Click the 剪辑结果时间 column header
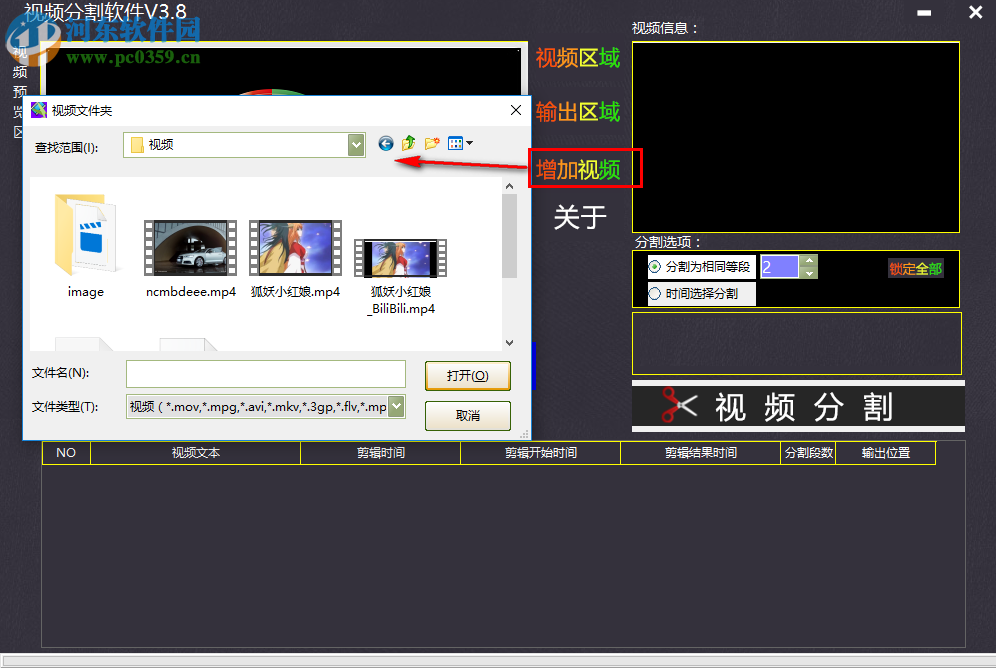 coord(701,453)
